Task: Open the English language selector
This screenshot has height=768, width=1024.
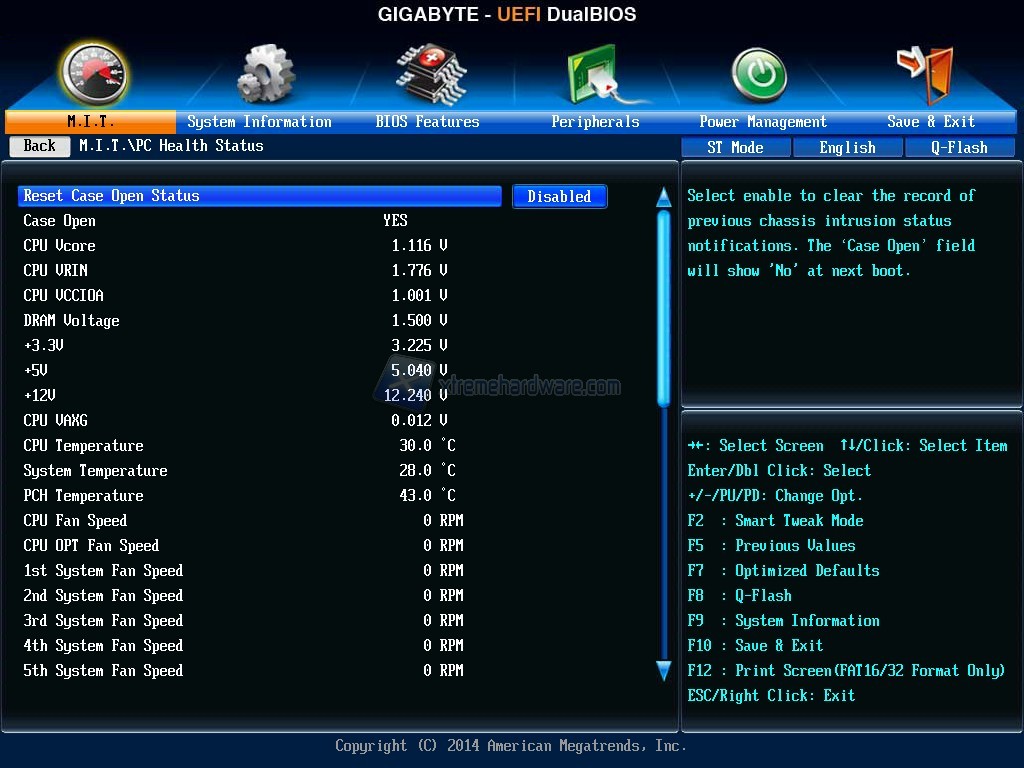Action: pyautogui.click(x=847, y=147)
